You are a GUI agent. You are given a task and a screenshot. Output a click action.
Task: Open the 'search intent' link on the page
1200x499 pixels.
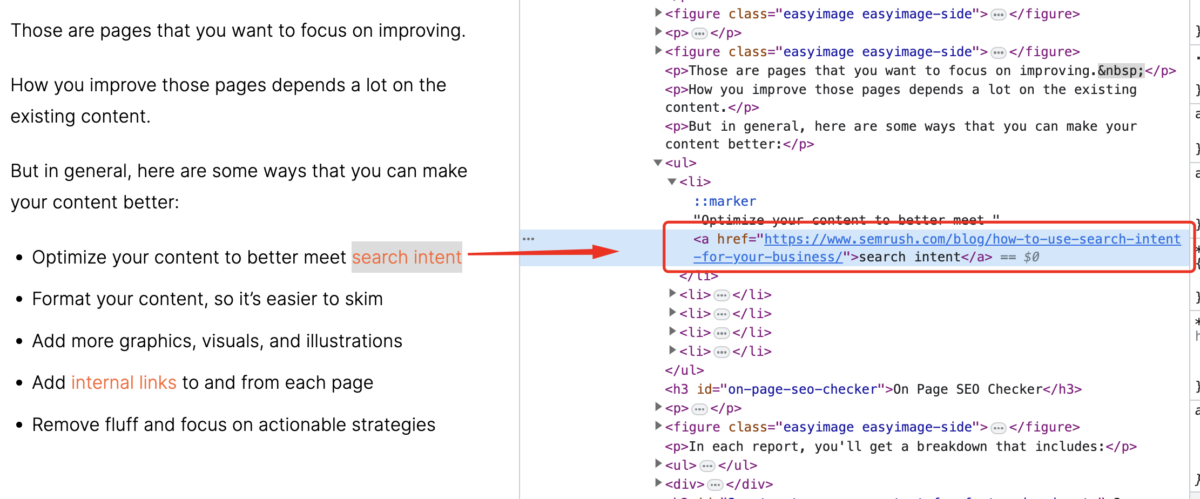(x=407, y=258)
